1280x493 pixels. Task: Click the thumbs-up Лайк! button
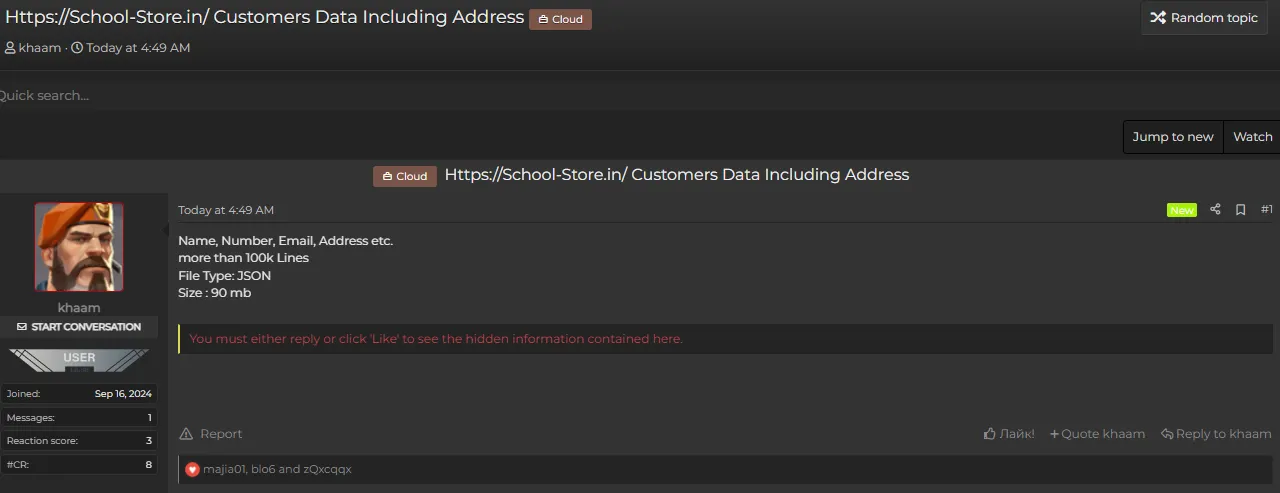coord(1009,434)
